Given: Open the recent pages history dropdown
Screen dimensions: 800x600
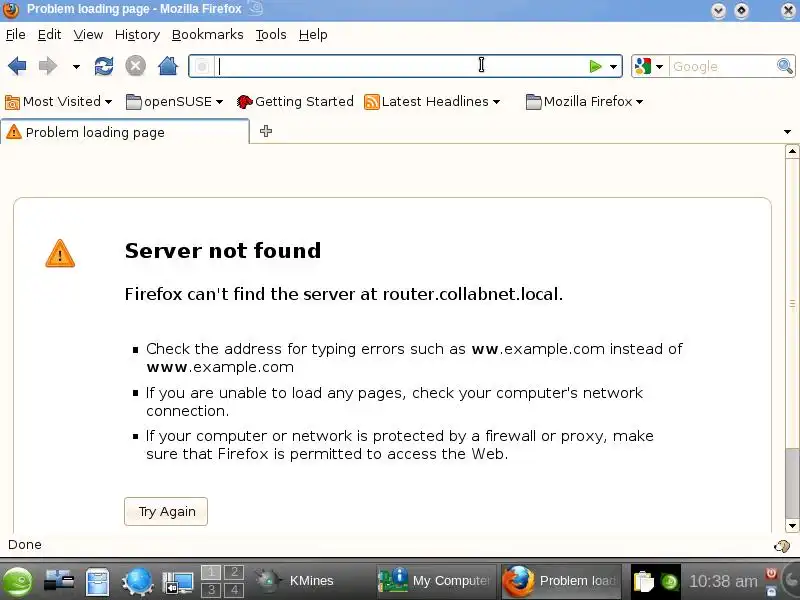Looking at the screenshot, I should point(76,66).
